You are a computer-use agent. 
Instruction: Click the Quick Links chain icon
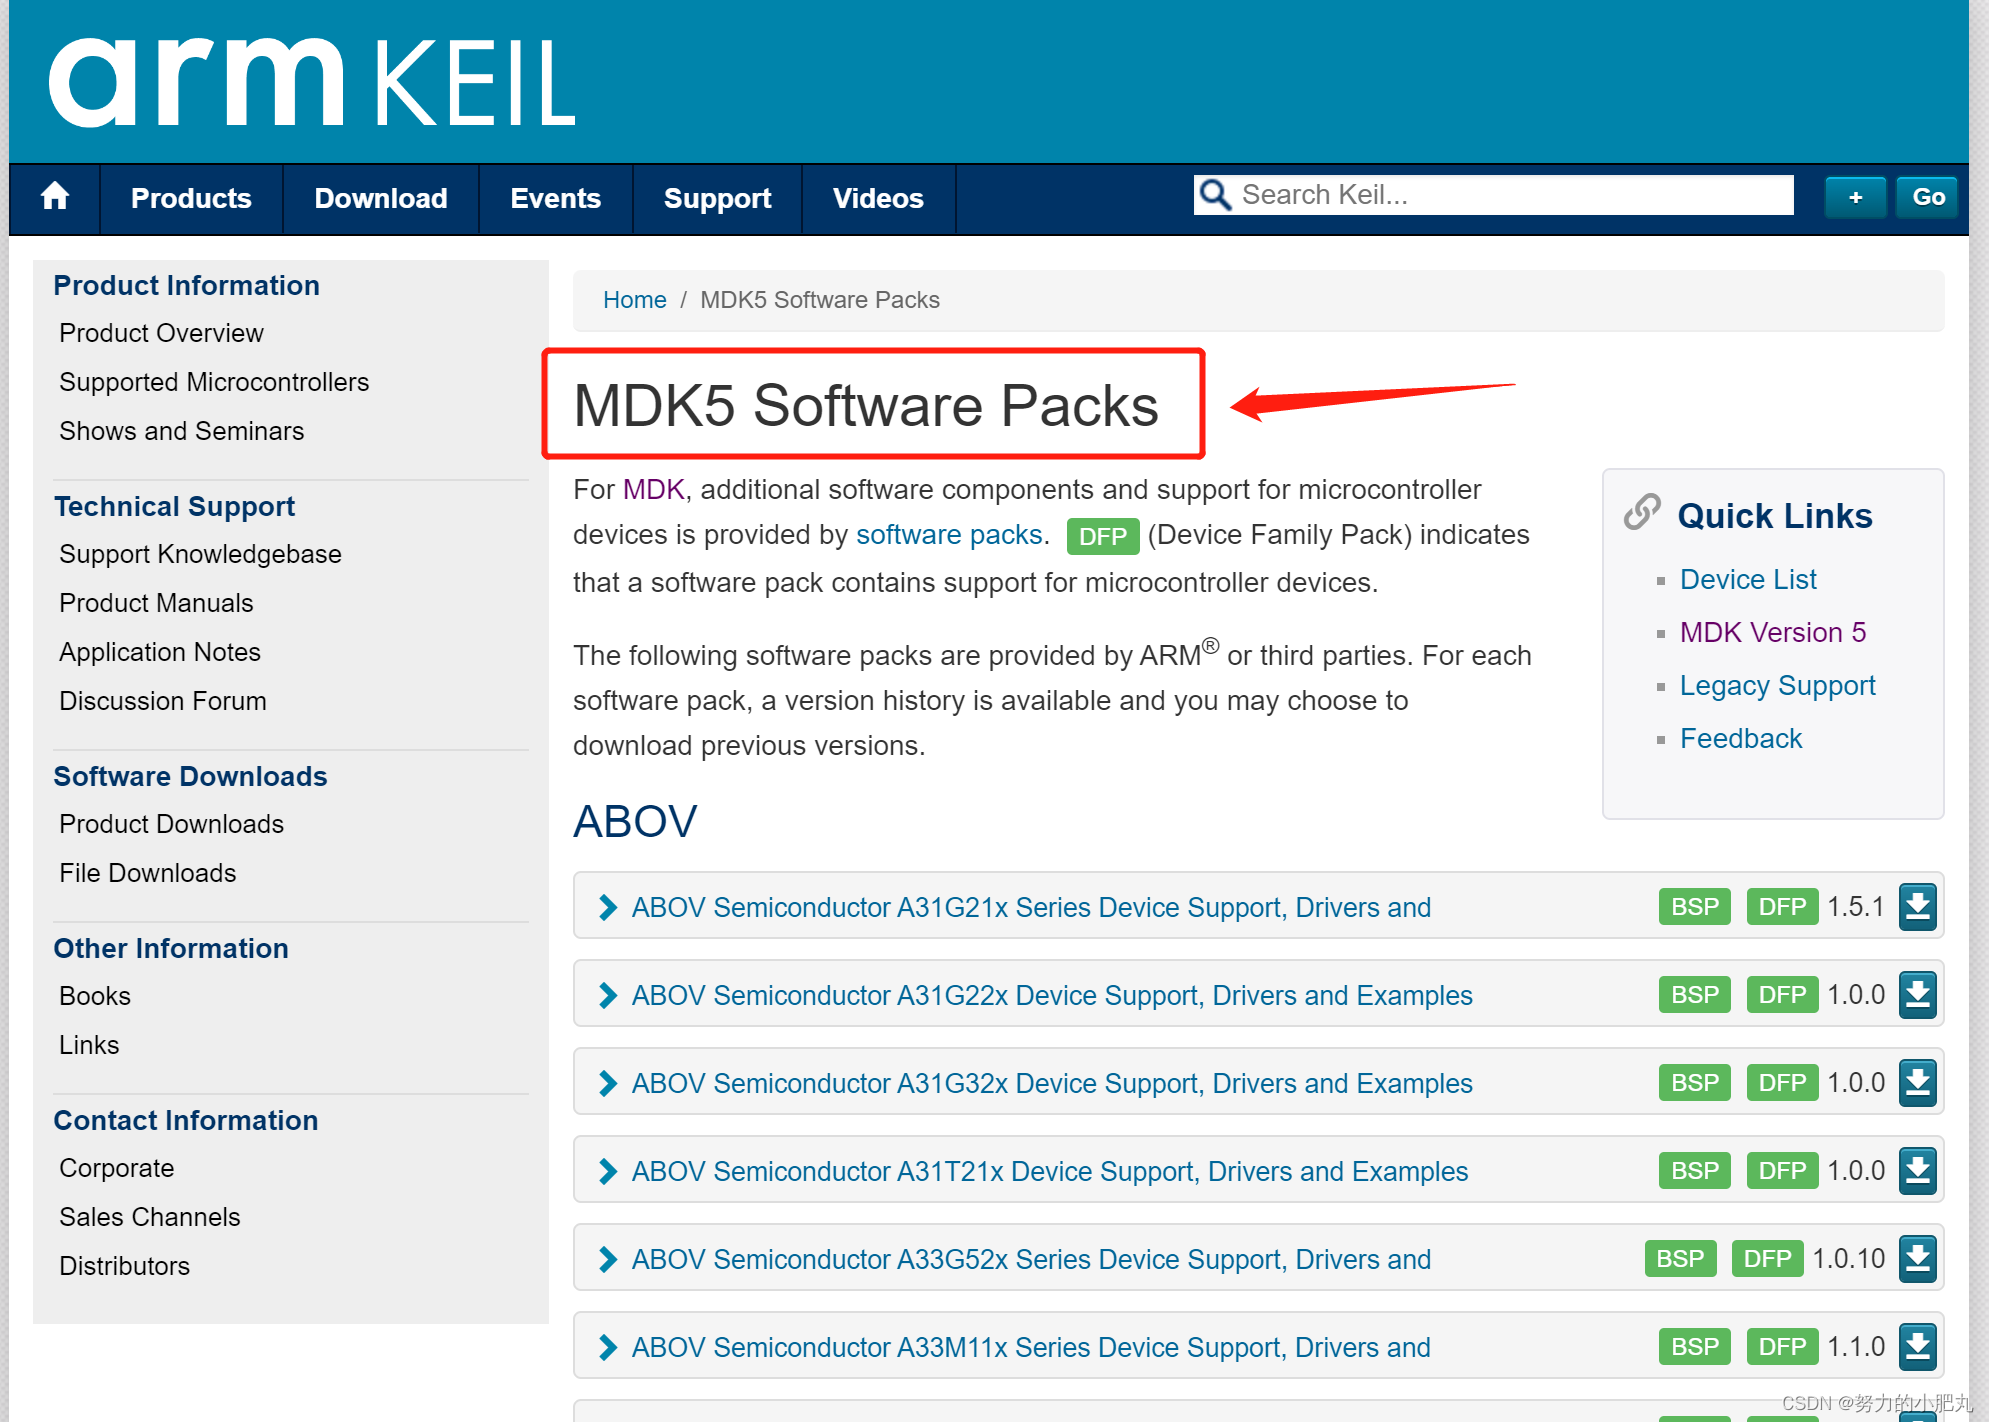(1642, 512)
